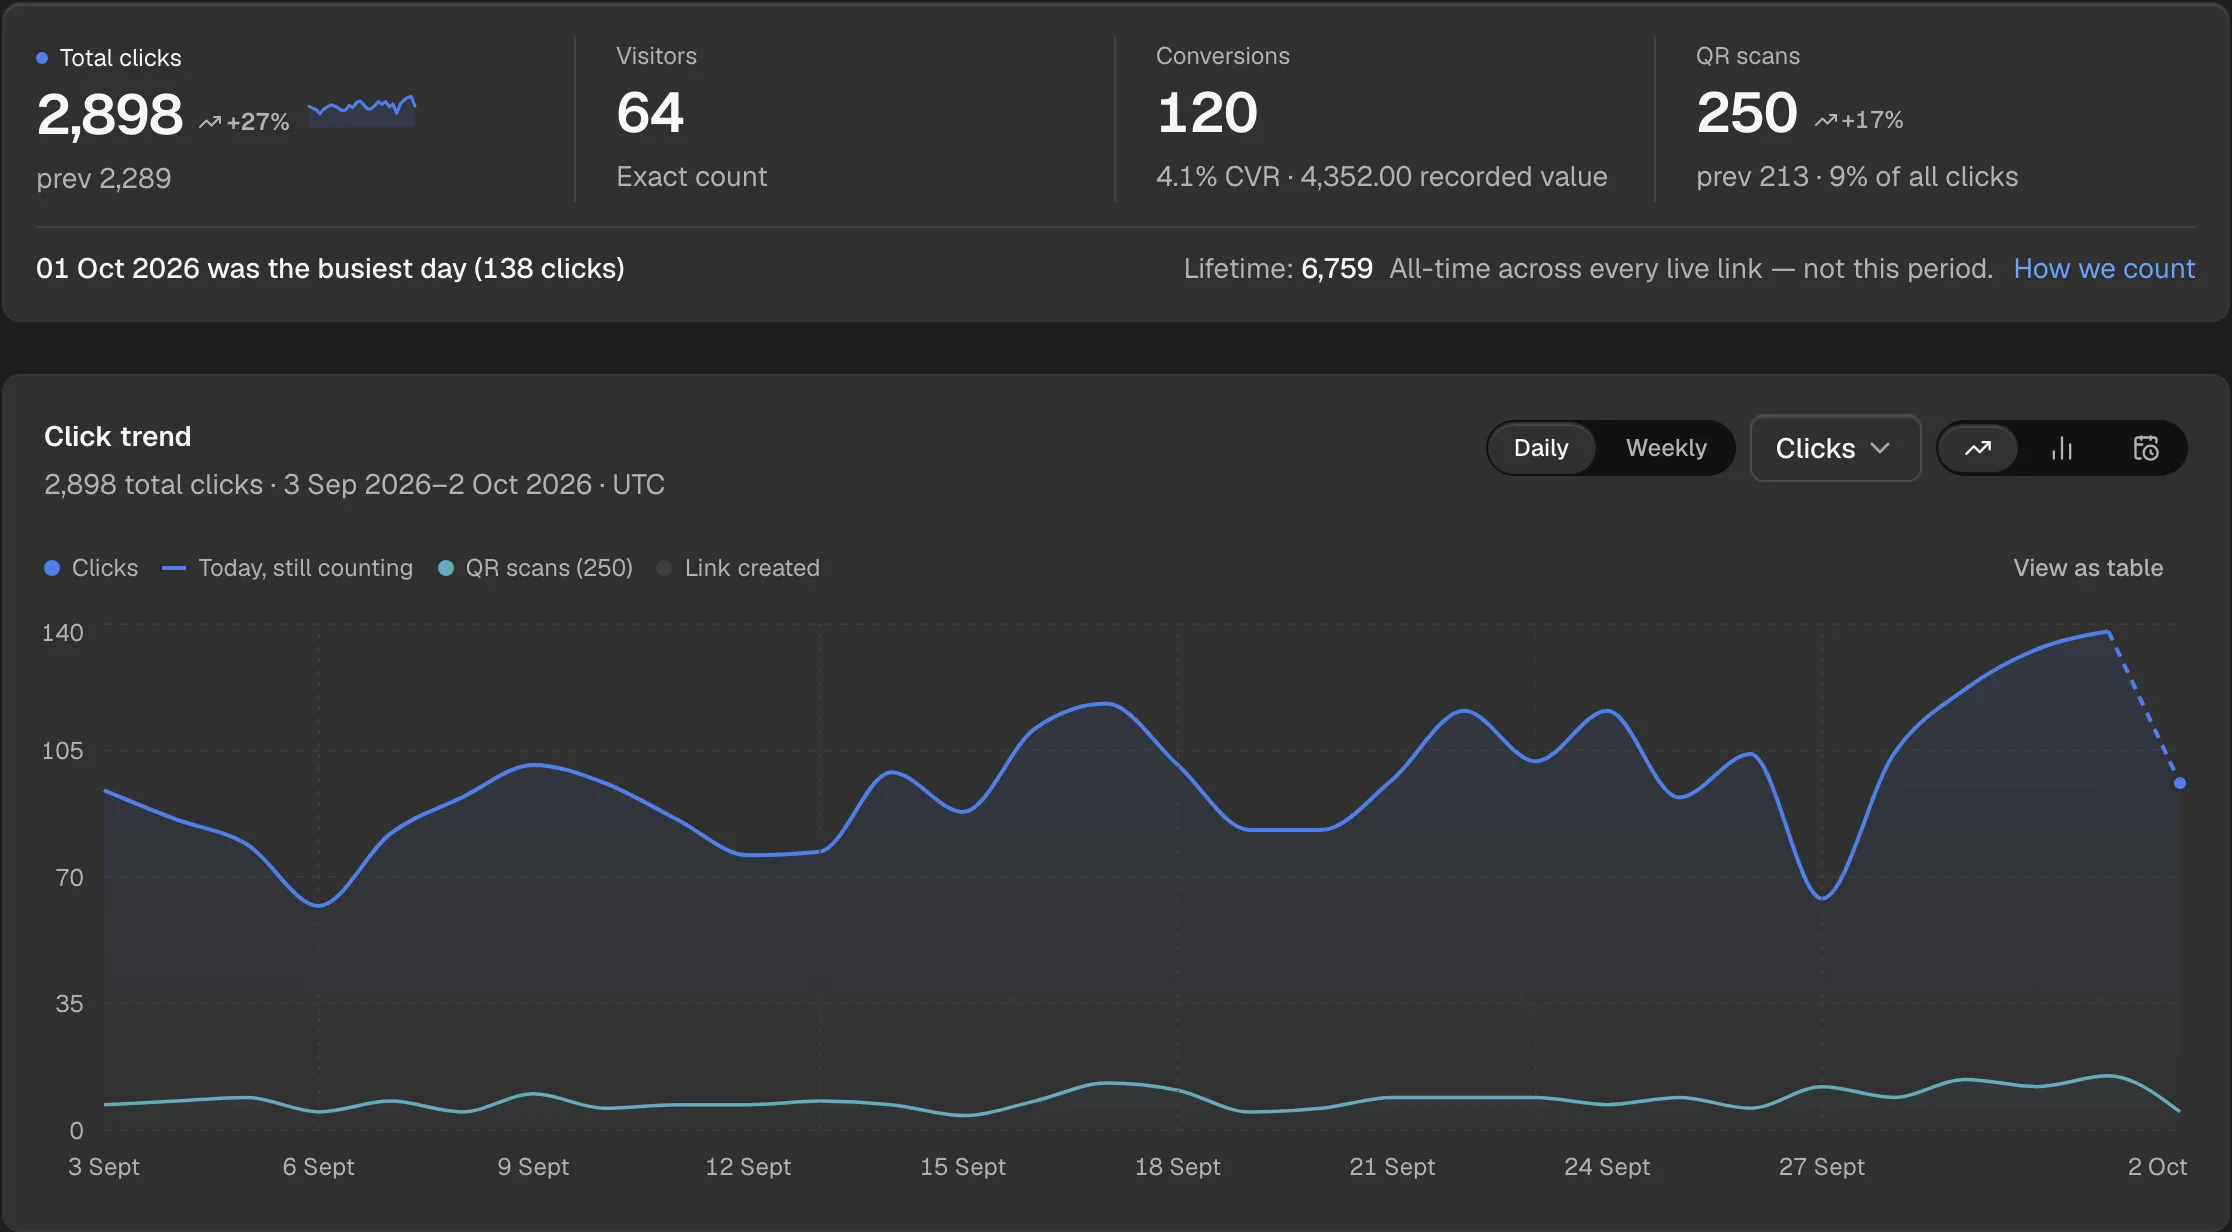Screen dimensions: 2232x1232
Task: Click prev 213 · 9% of all clicks
Action: point(1857,177)
